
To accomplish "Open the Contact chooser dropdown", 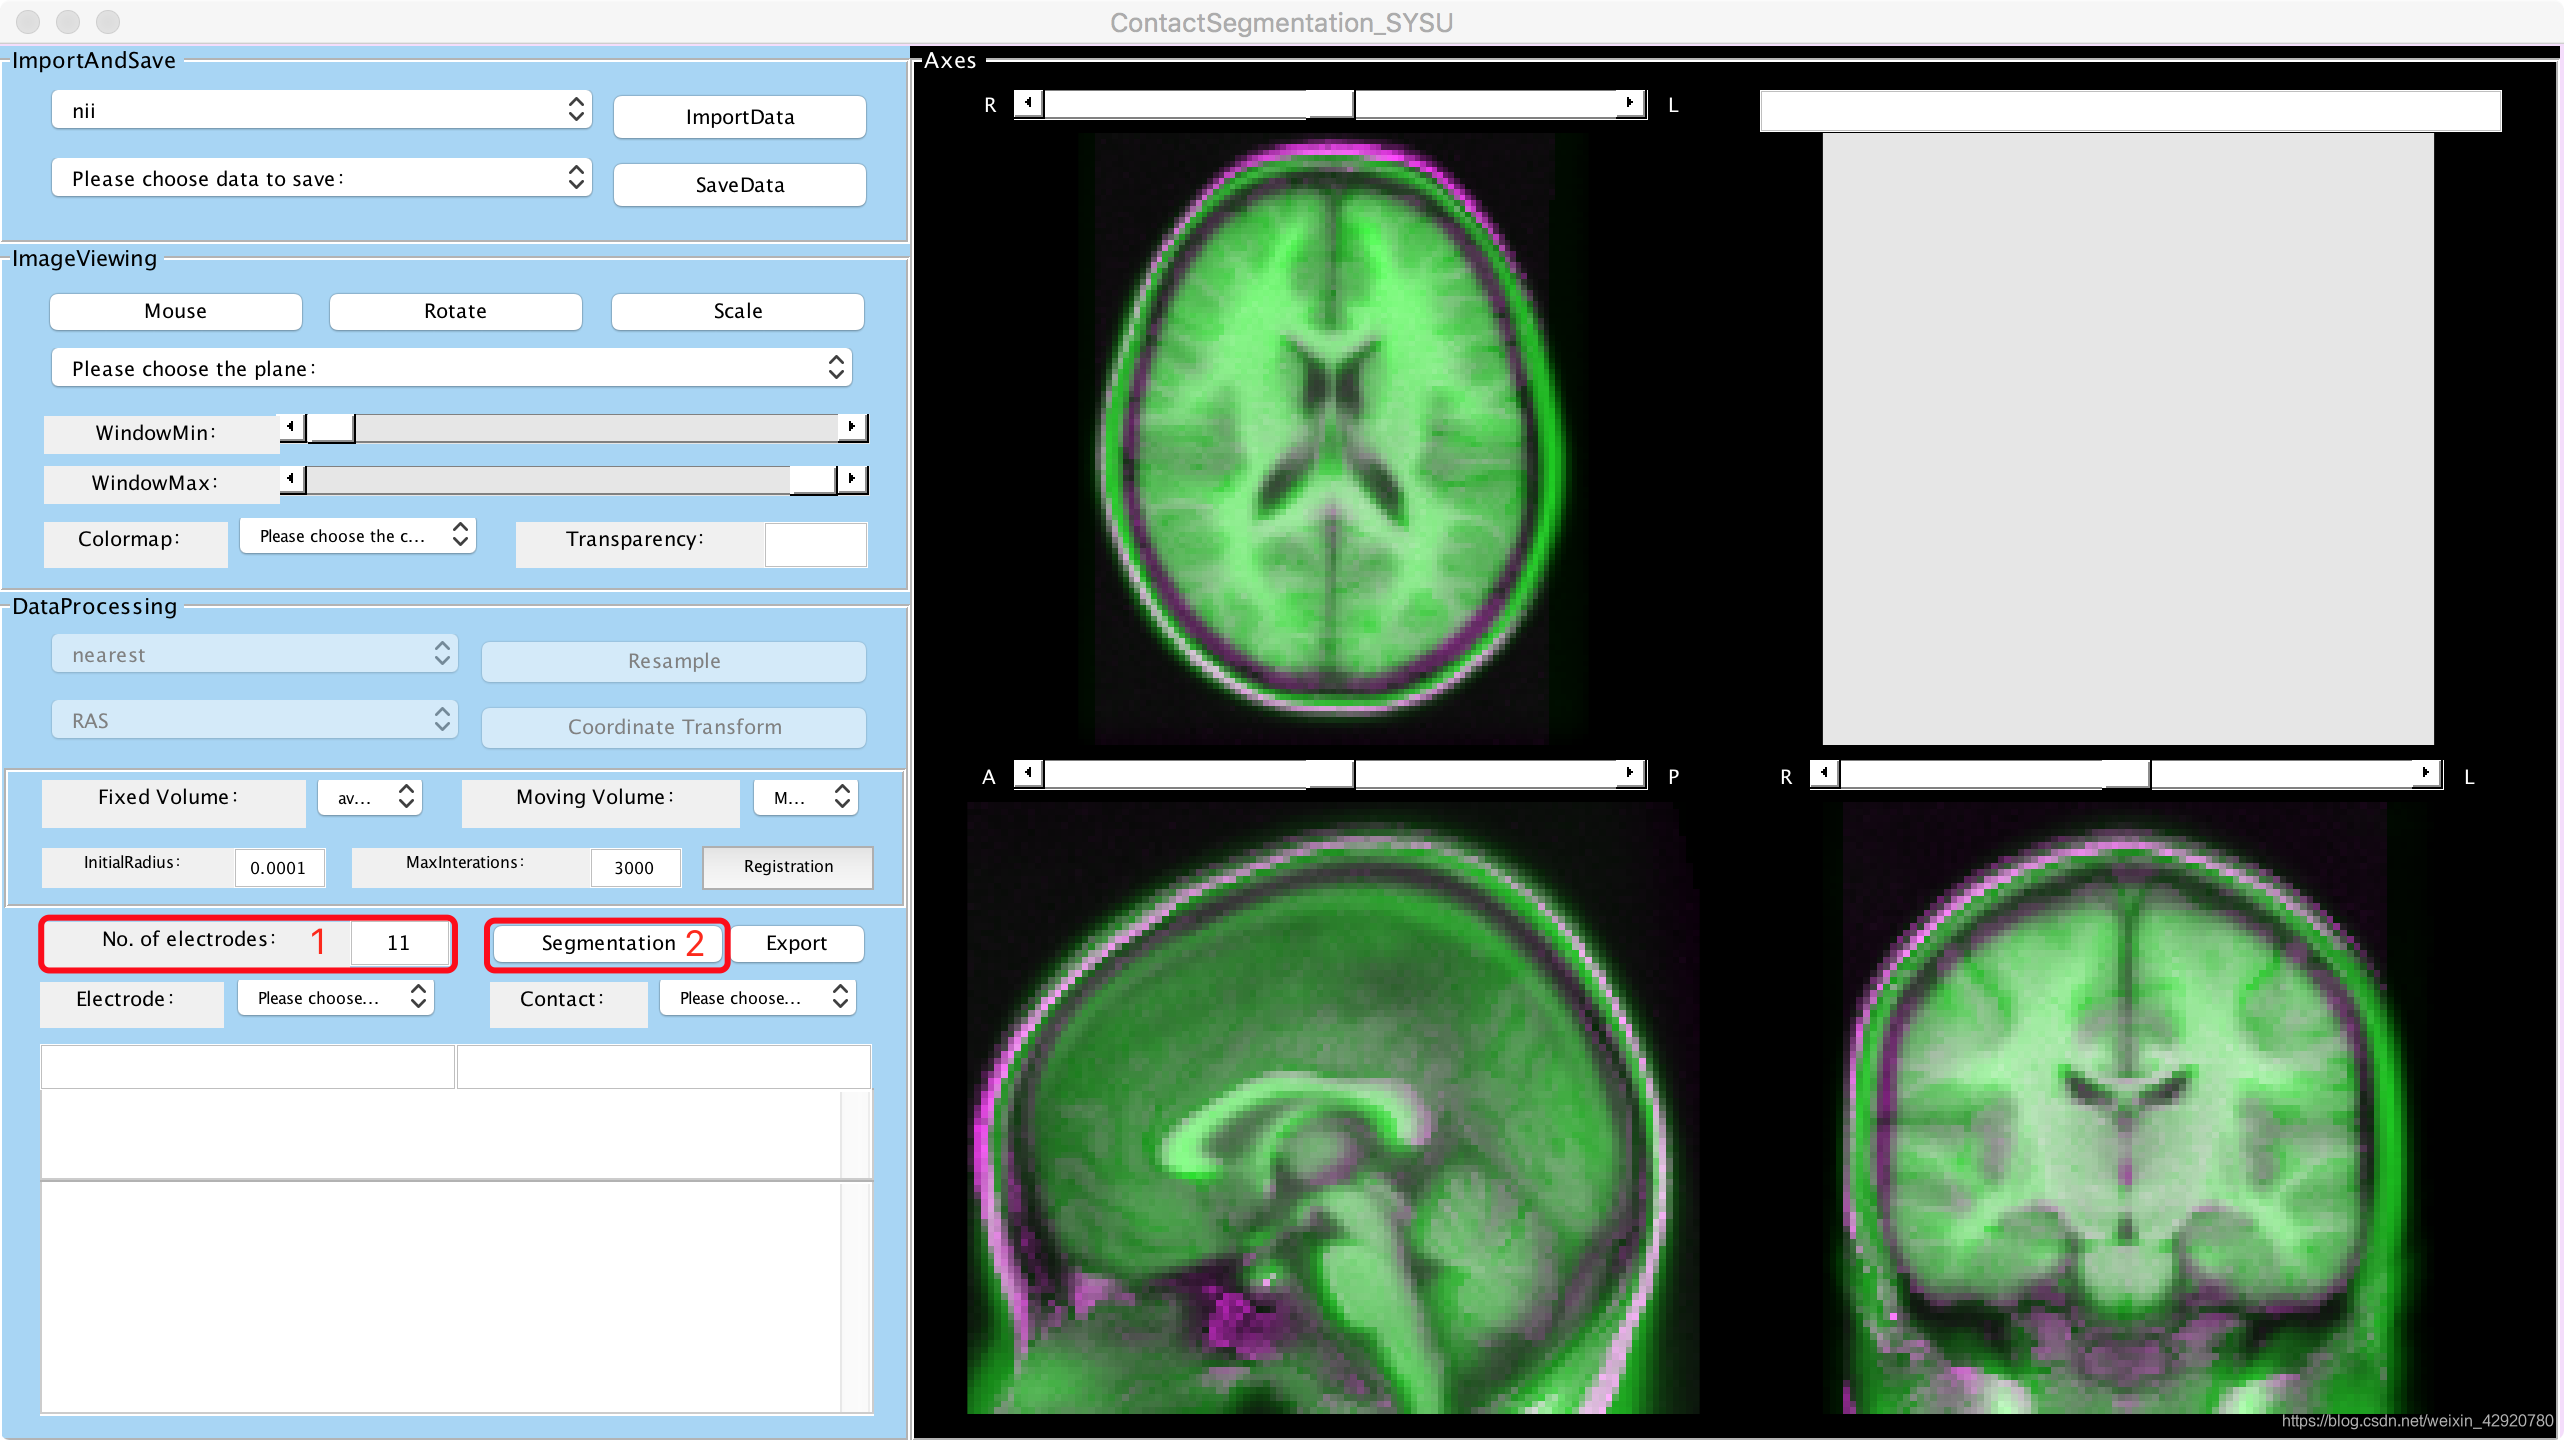I will point(758,997).
